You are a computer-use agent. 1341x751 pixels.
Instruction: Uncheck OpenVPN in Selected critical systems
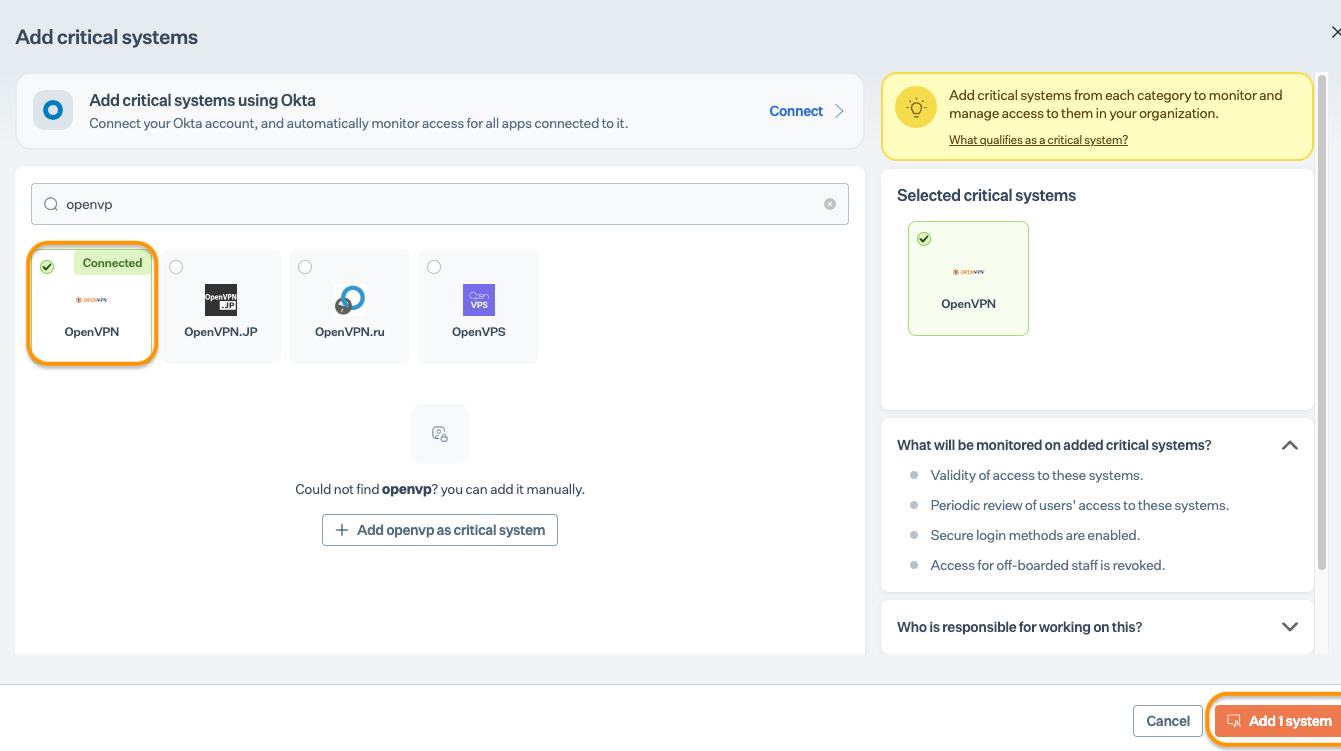[x=924, y=239]
